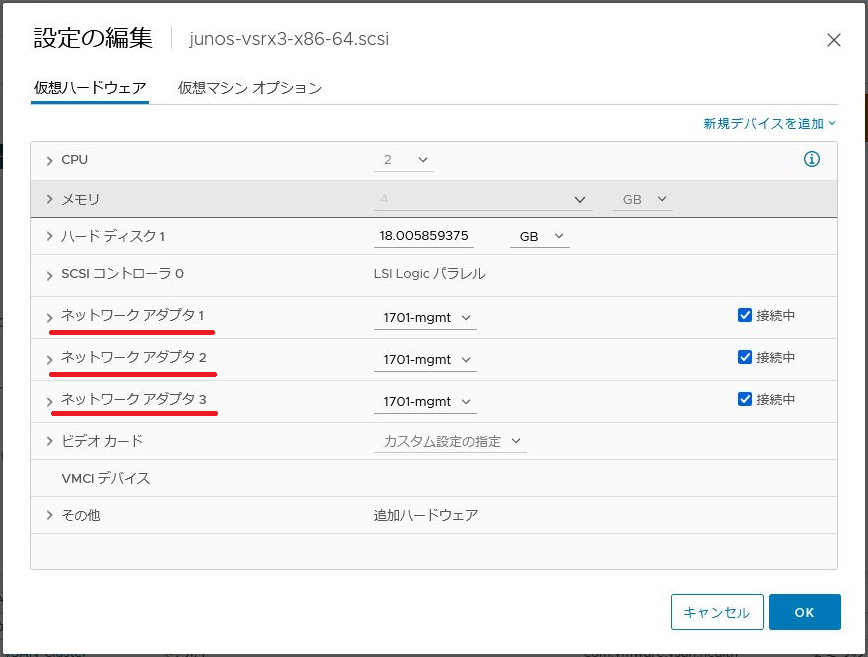
Task: Click the キャンセル button
Action: 717,612
